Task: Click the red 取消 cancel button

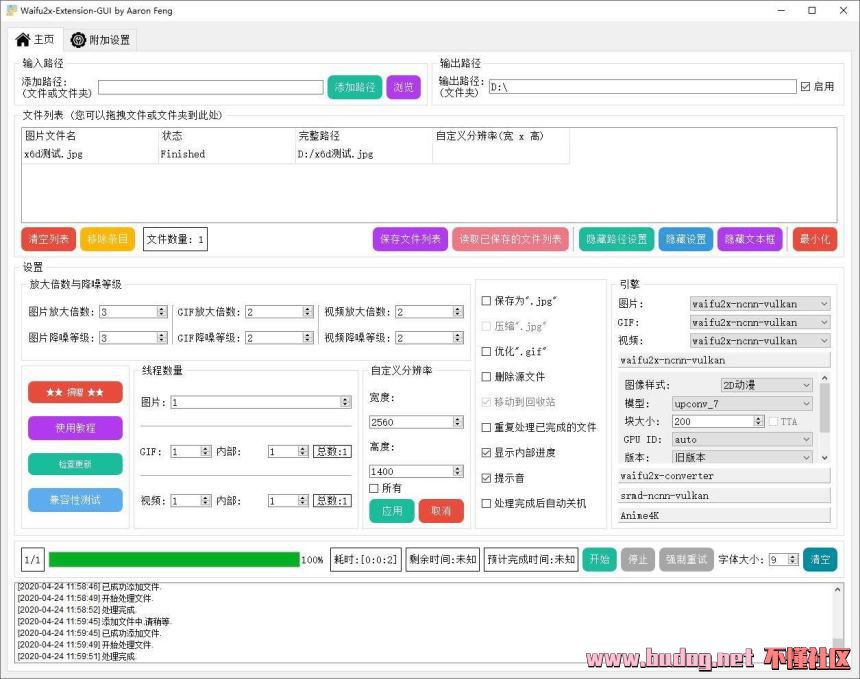Action: tap(441, 511)
